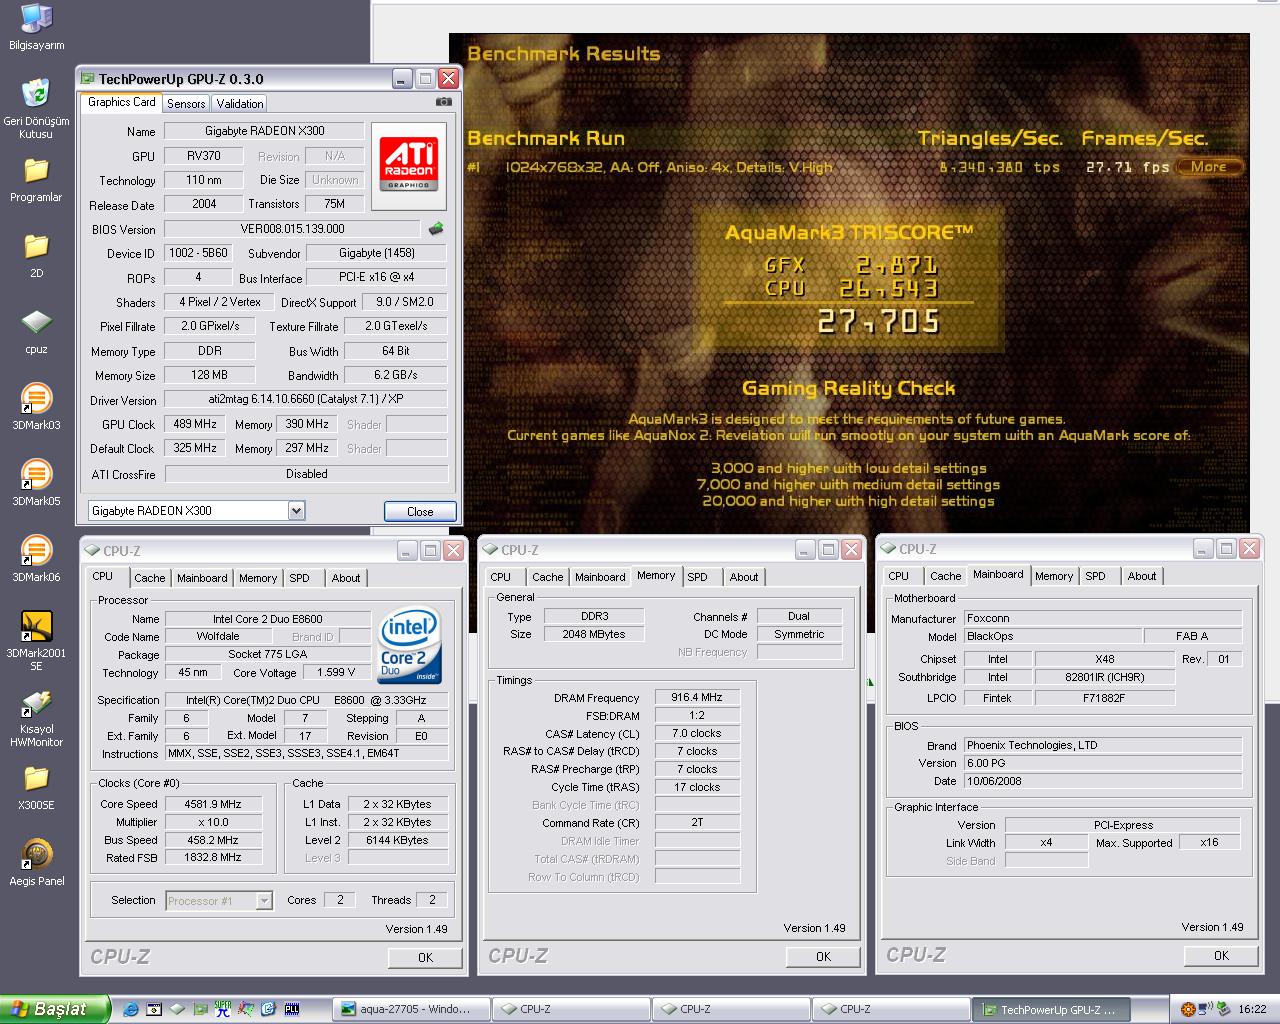Click the Bus Interface PCI-E x16 @ x4 field
Screen dimensions: 1280x1024
(x=377, y=278)
